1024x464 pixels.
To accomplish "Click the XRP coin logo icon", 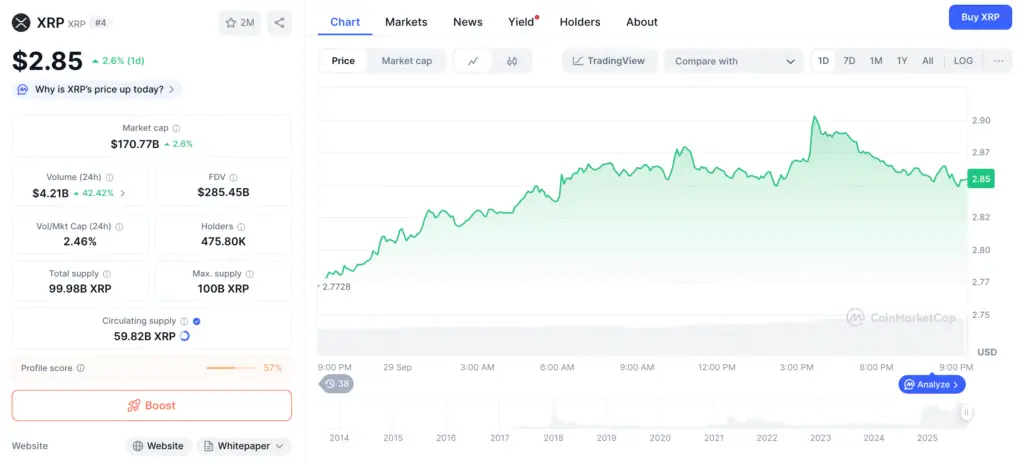I will point(21,23).
